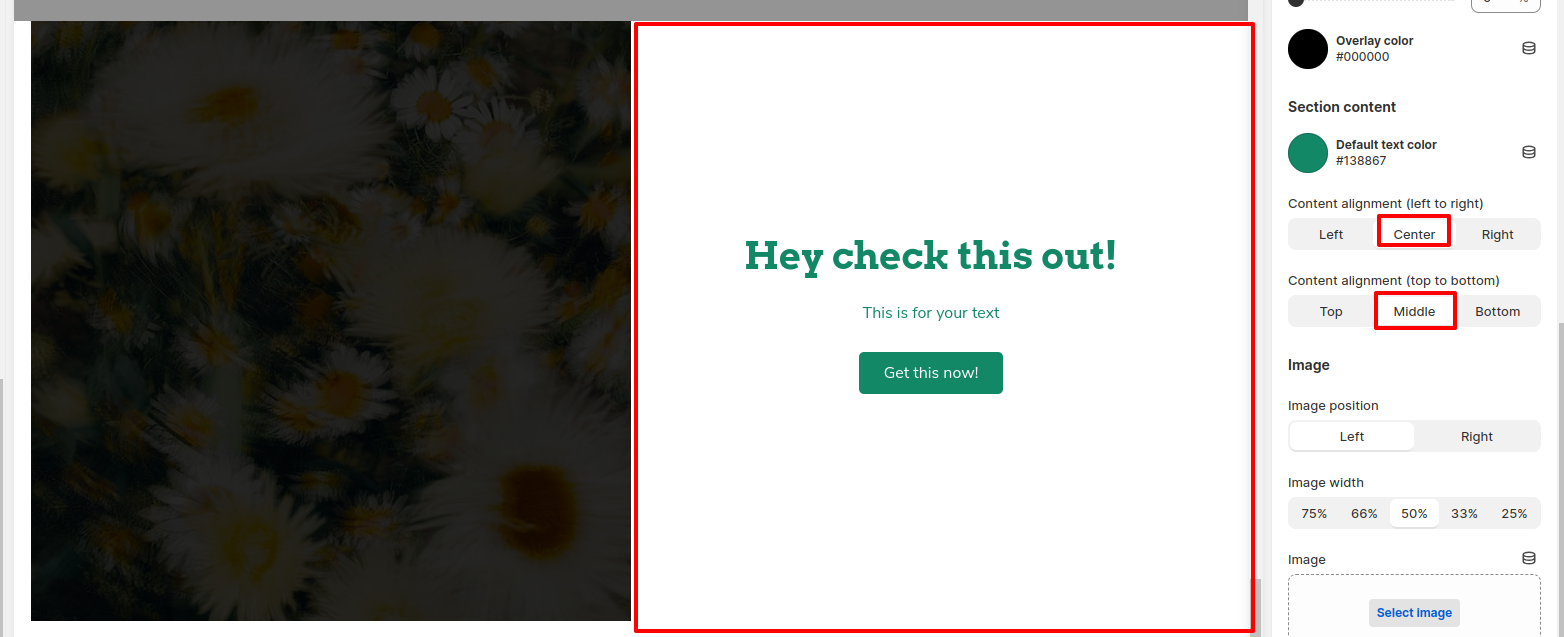Click the green Default text color swatch
The height and width of the screenshot is (637, 1564).
pos(1308,152)
